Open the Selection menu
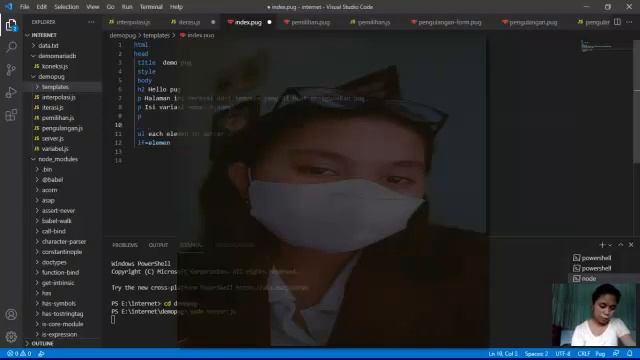The width and height of the screenshot is (640, 360). click(x=67, y=7)
